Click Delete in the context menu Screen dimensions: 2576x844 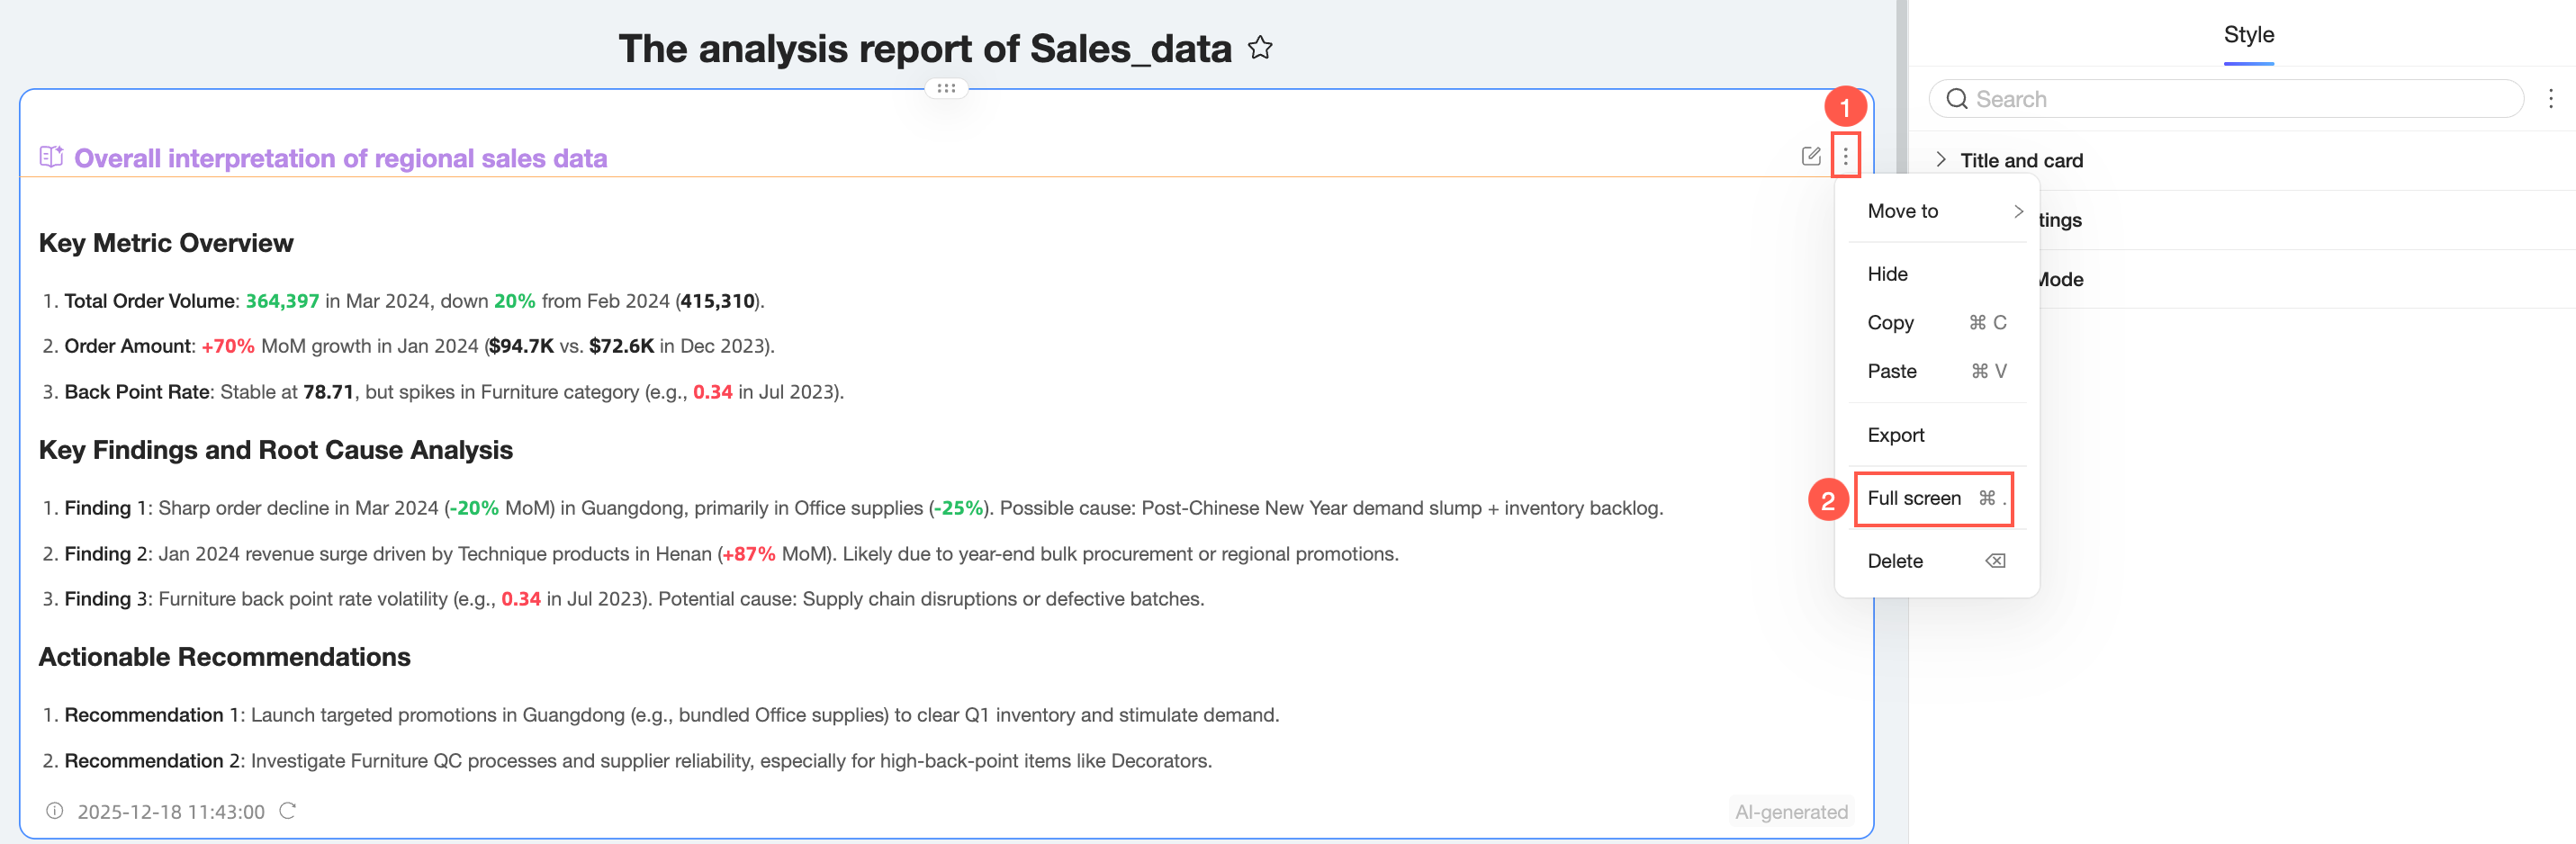1895,561
